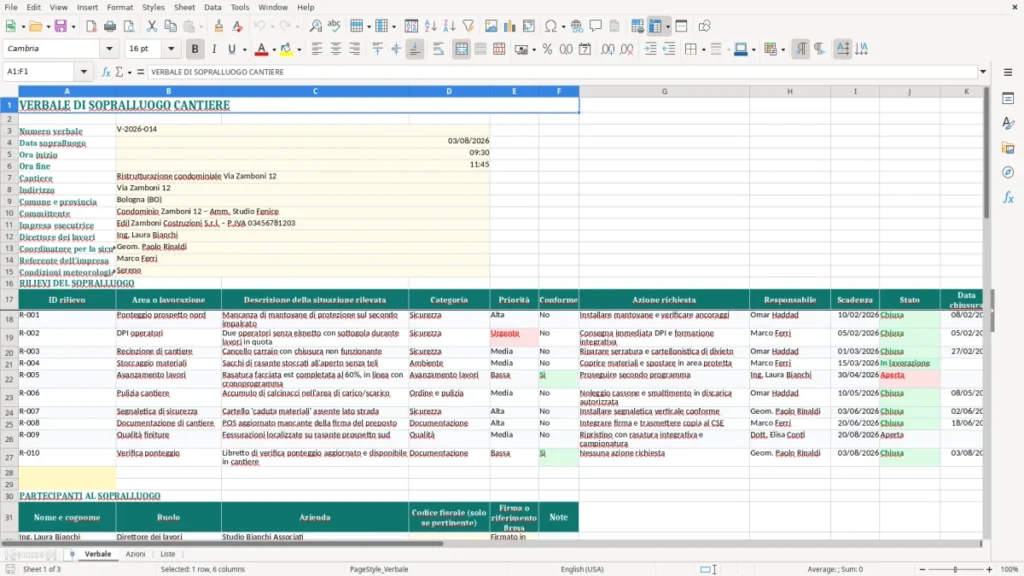
Task: Open the Properties sidebar panel icon
Action: point(1008,99)
